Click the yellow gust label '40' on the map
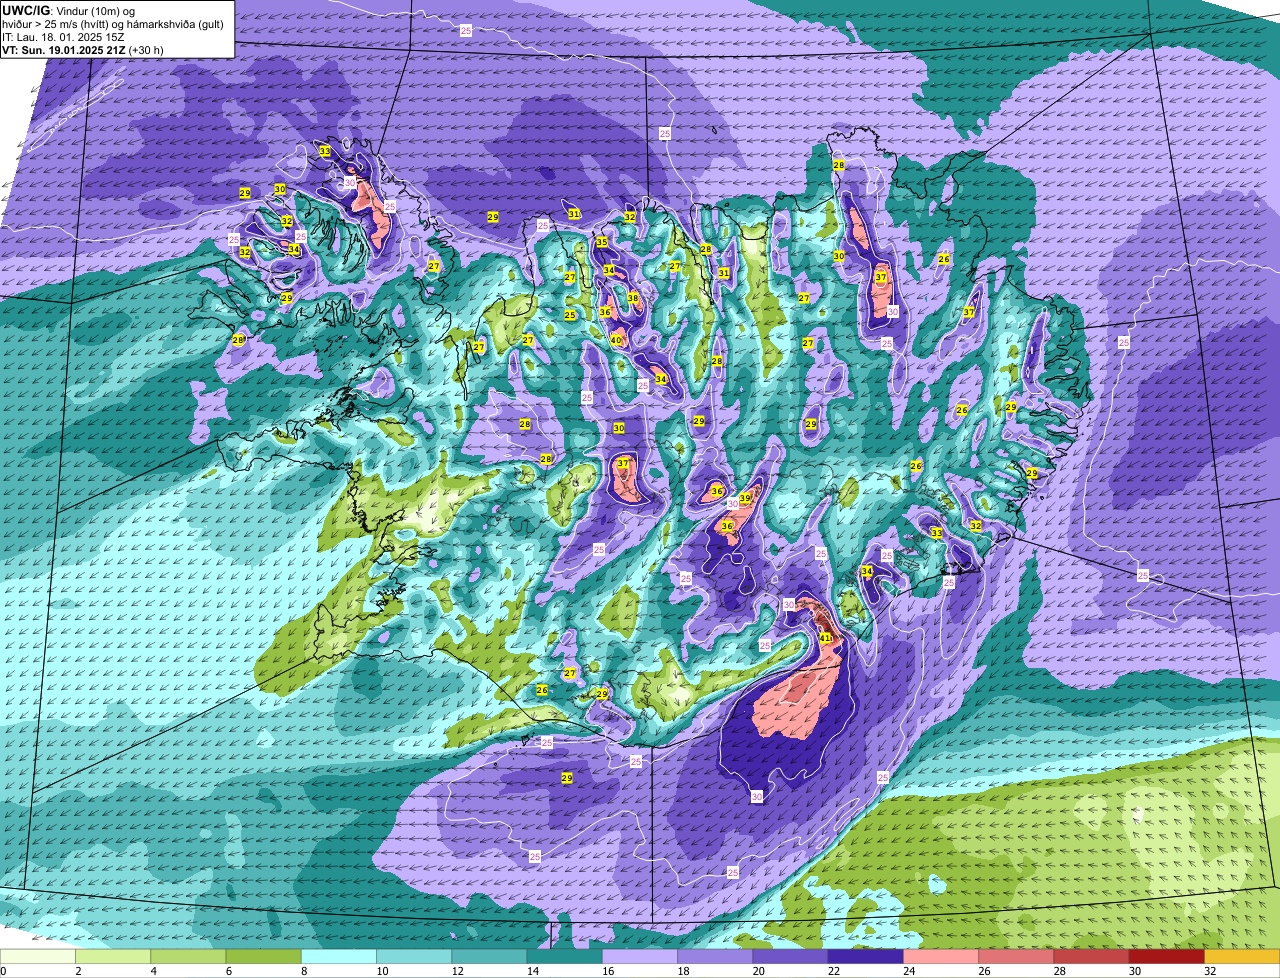Image resolution: width=1280 pixels, height=978 pixels. point(616,340)
